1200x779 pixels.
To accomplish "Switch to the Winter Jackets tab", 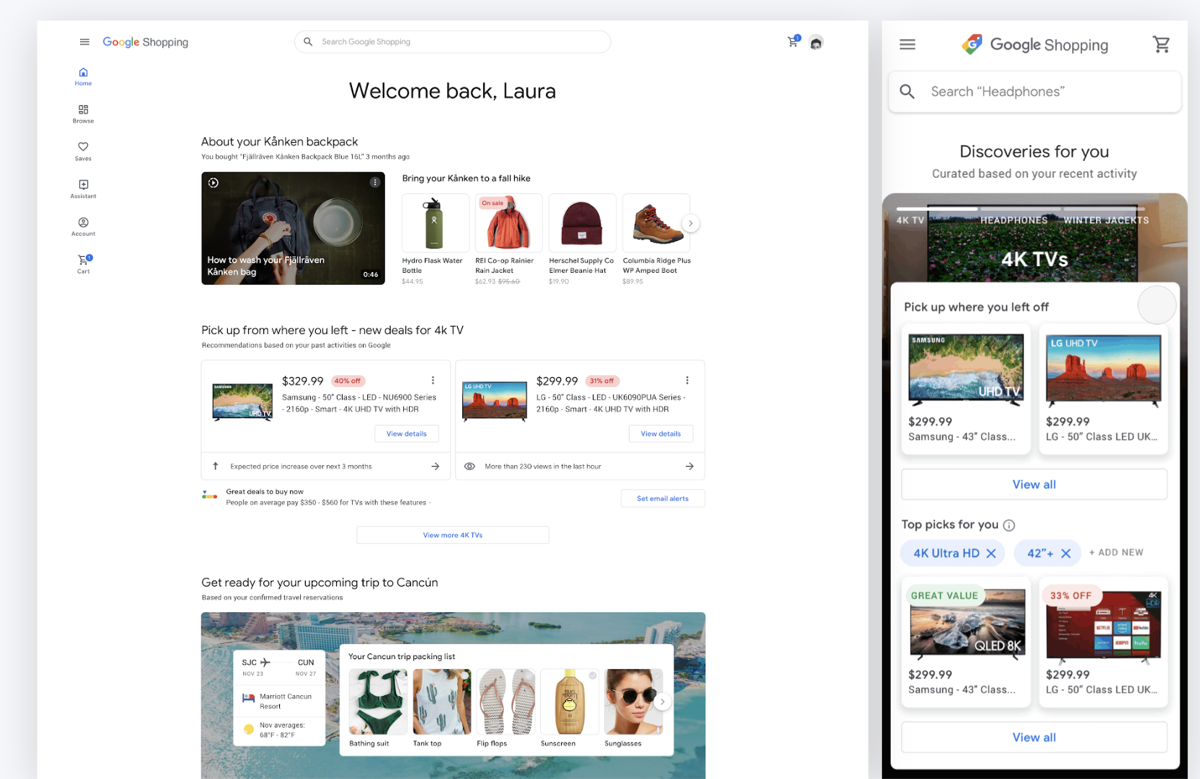I will point(1105,220).
